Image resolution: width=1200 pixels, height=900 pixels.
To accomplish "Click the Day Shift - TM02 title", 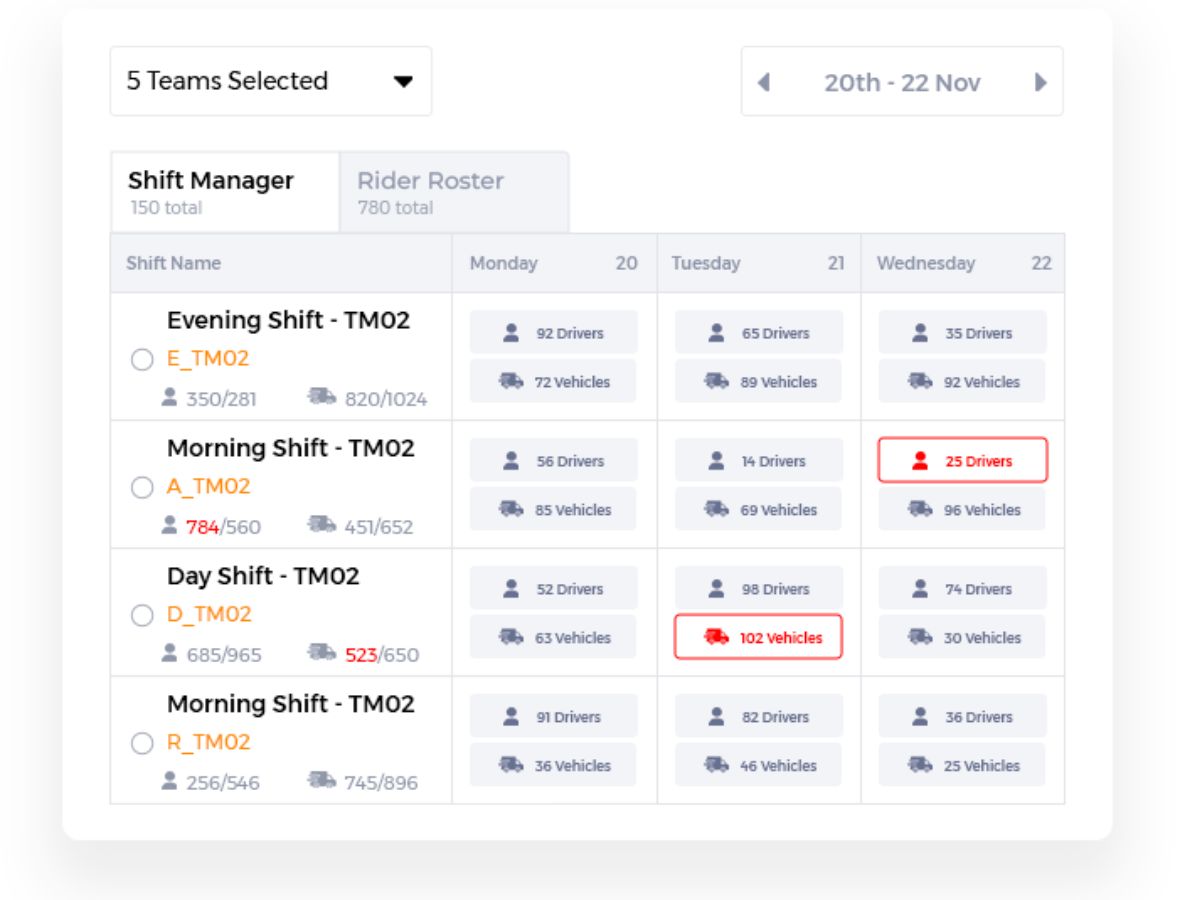I will coord(263,576).
